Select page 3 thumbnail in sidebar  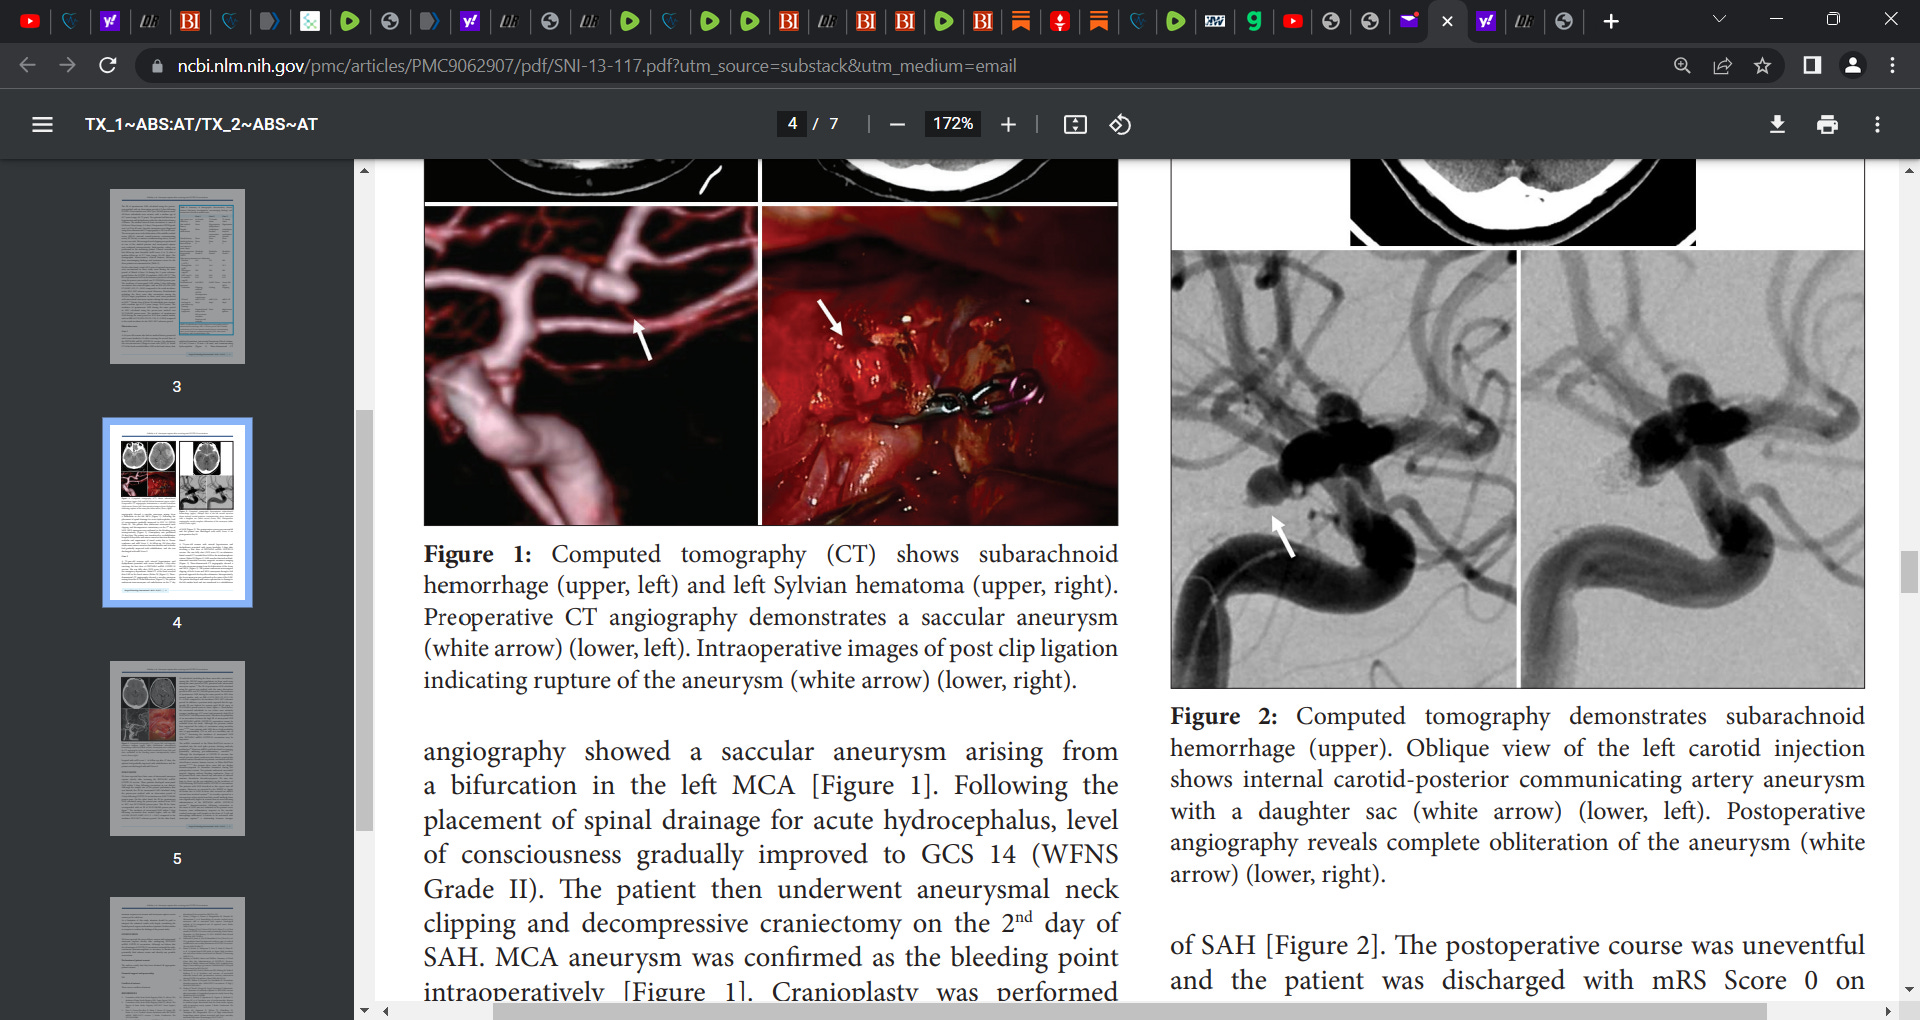[177, 276]
